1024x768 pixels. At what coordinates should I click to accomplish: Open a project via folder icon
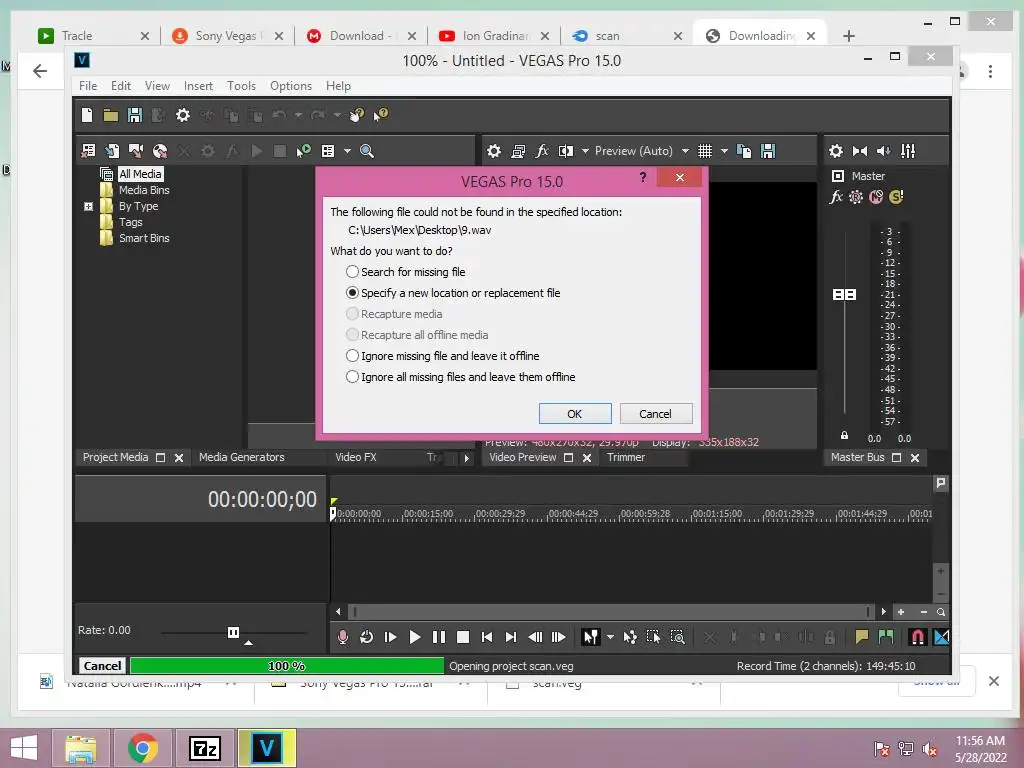pyautogui.click(x=110, y=116)
